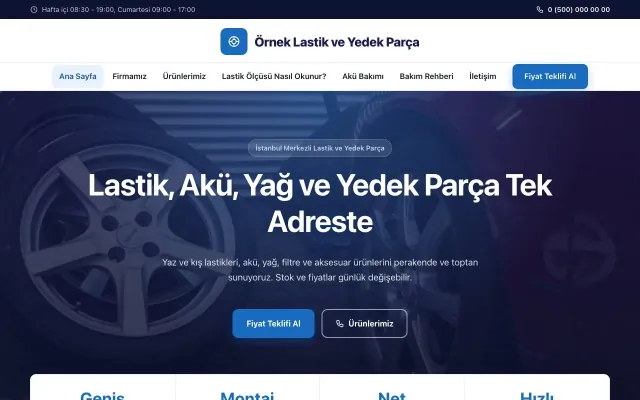Click the outlined Ürünlerimiz hero button
Viewport: 640px width, 400px height.
pos(364,324)
